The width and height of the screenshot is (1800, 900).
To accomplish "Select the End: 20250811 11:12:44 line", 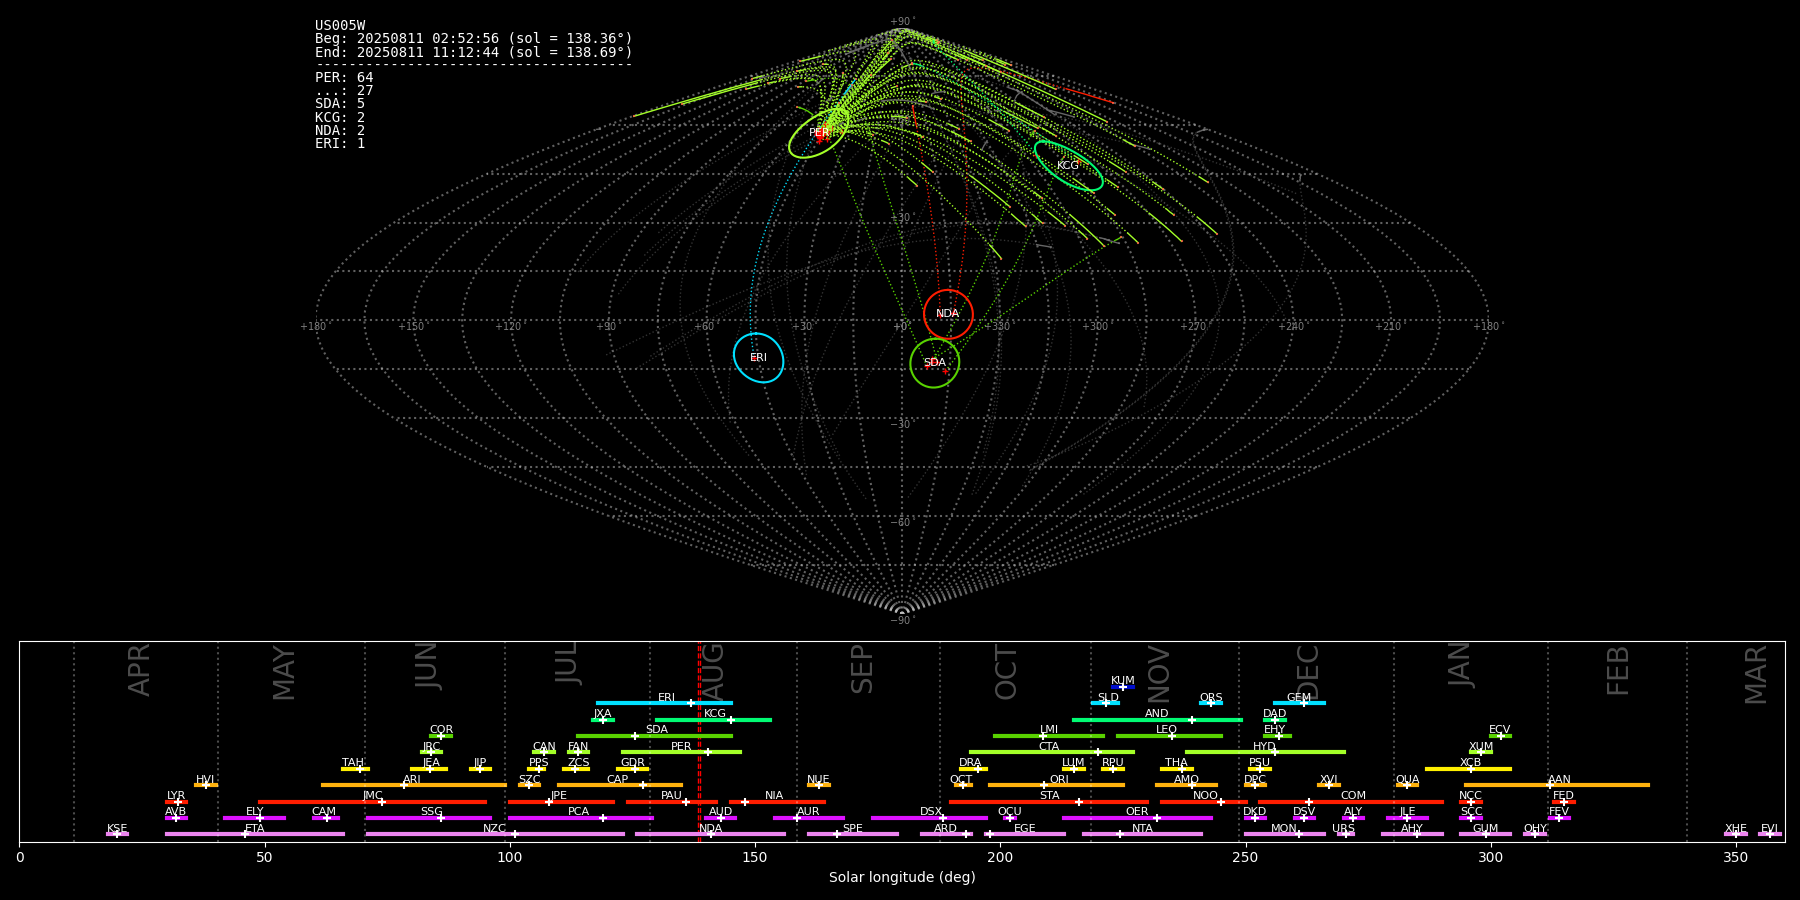I will pyautogui.click(x=474, y=52).
